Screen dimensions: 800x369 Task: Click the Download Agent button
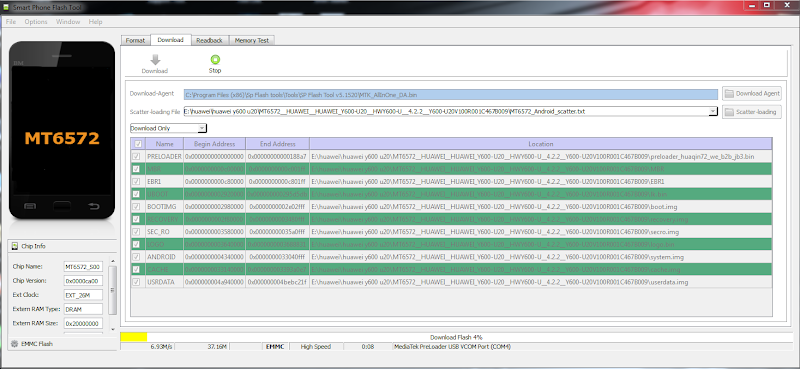coord(752,93)
